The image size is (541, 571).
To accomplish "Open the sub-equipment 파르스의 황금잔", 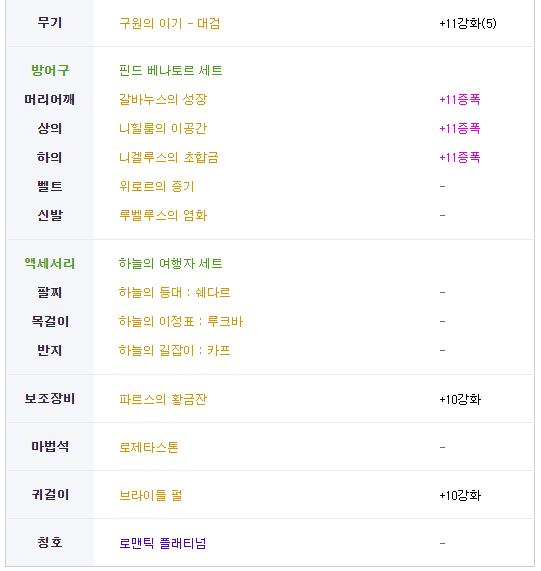I will point(163,399).
